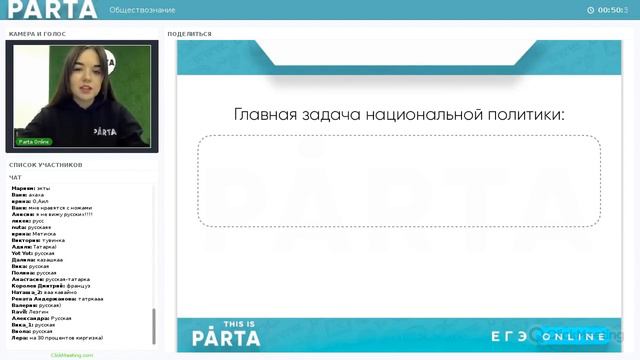The width and height of the screenshot is (640, 360).
Task: Click the slide title 'Главная задача национальной политики:'
Action: (399, 114)
